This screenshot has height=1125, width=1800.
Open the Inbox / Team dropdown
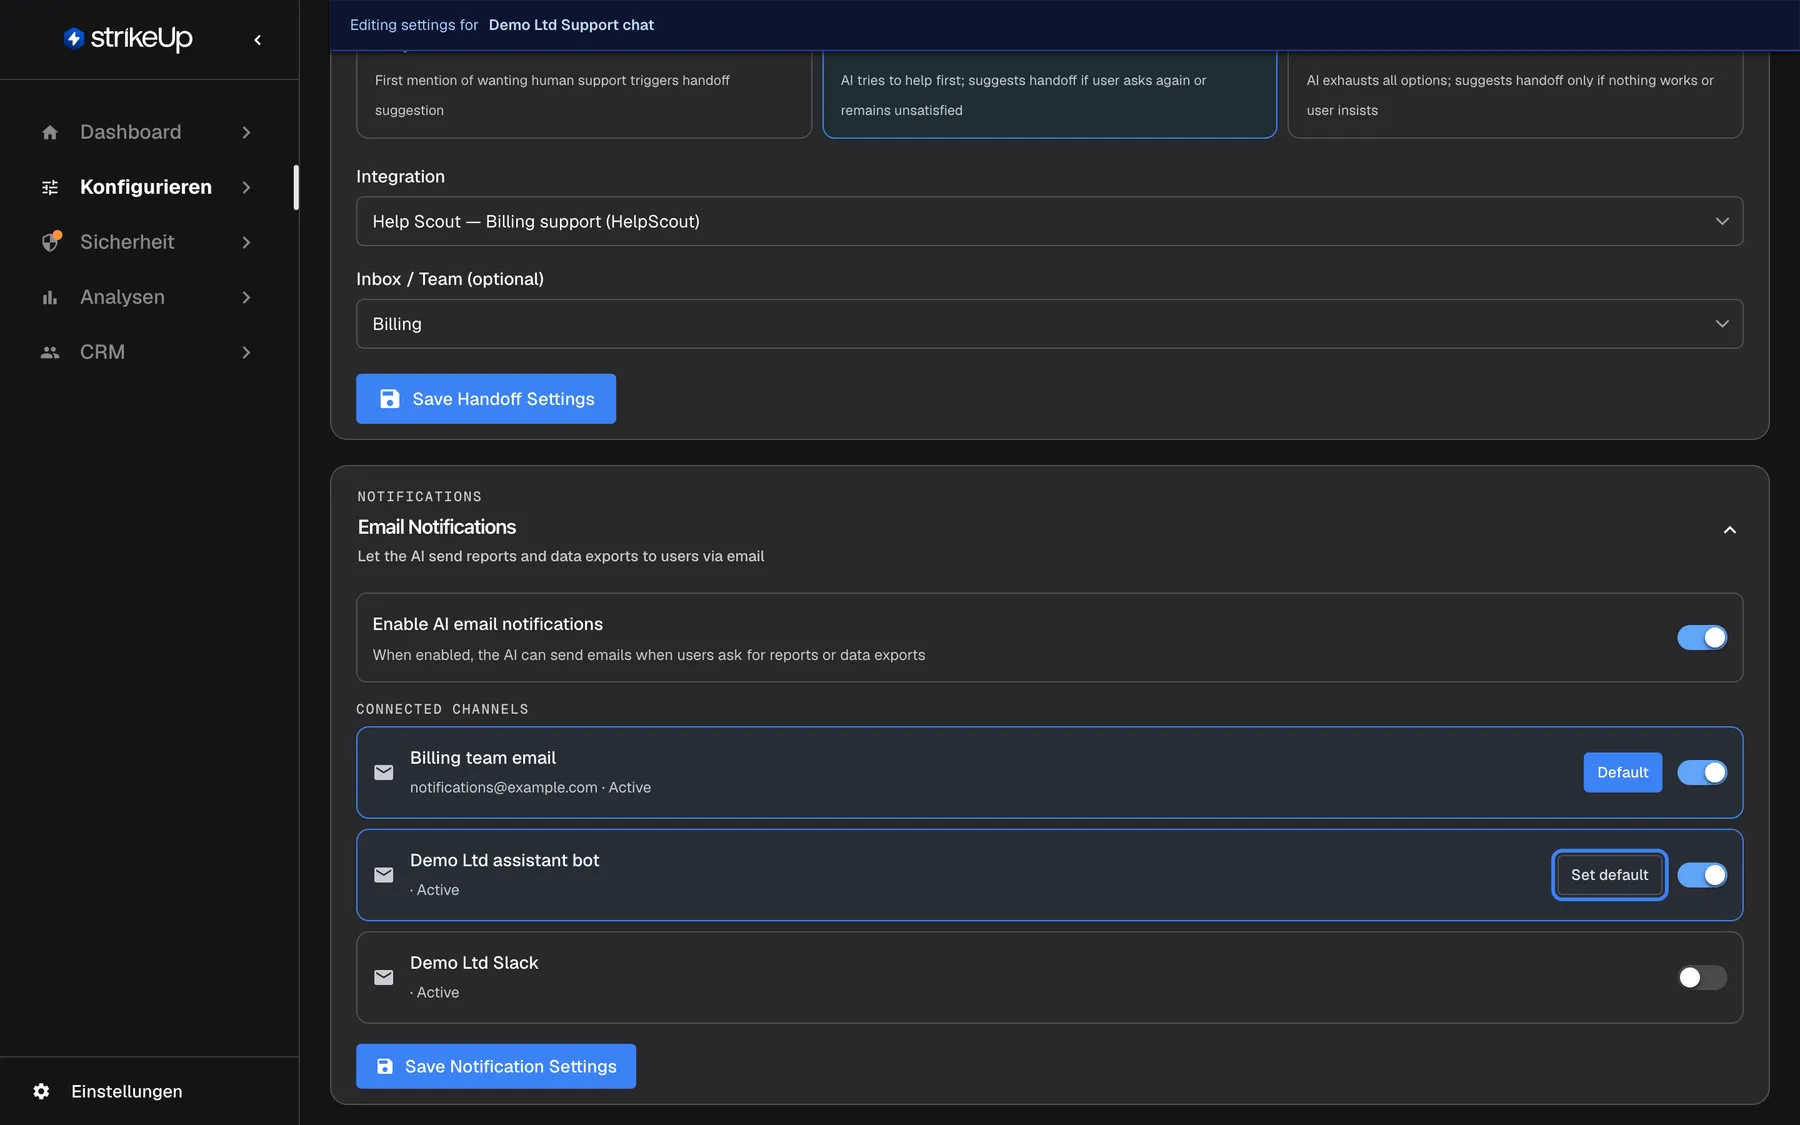tap(1049, 324)
